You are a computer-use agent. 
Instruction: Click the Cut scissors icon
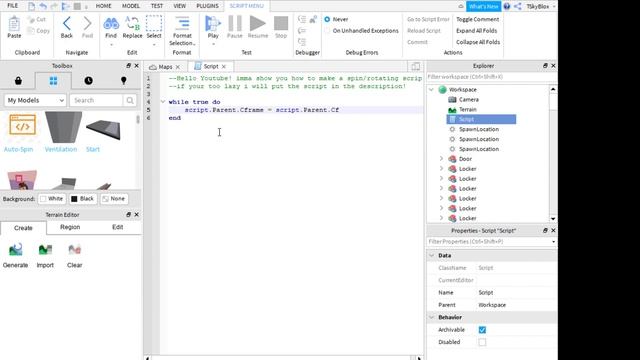[31, 19]
